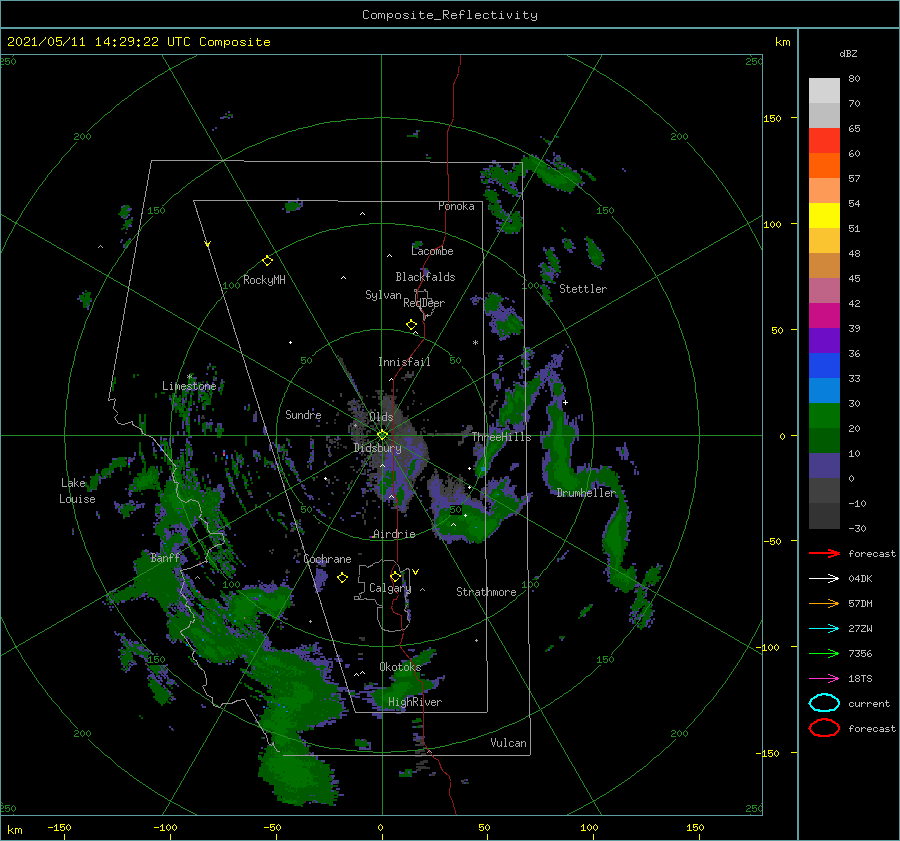Click the cyan current ellipse in legend

[824, 703]
